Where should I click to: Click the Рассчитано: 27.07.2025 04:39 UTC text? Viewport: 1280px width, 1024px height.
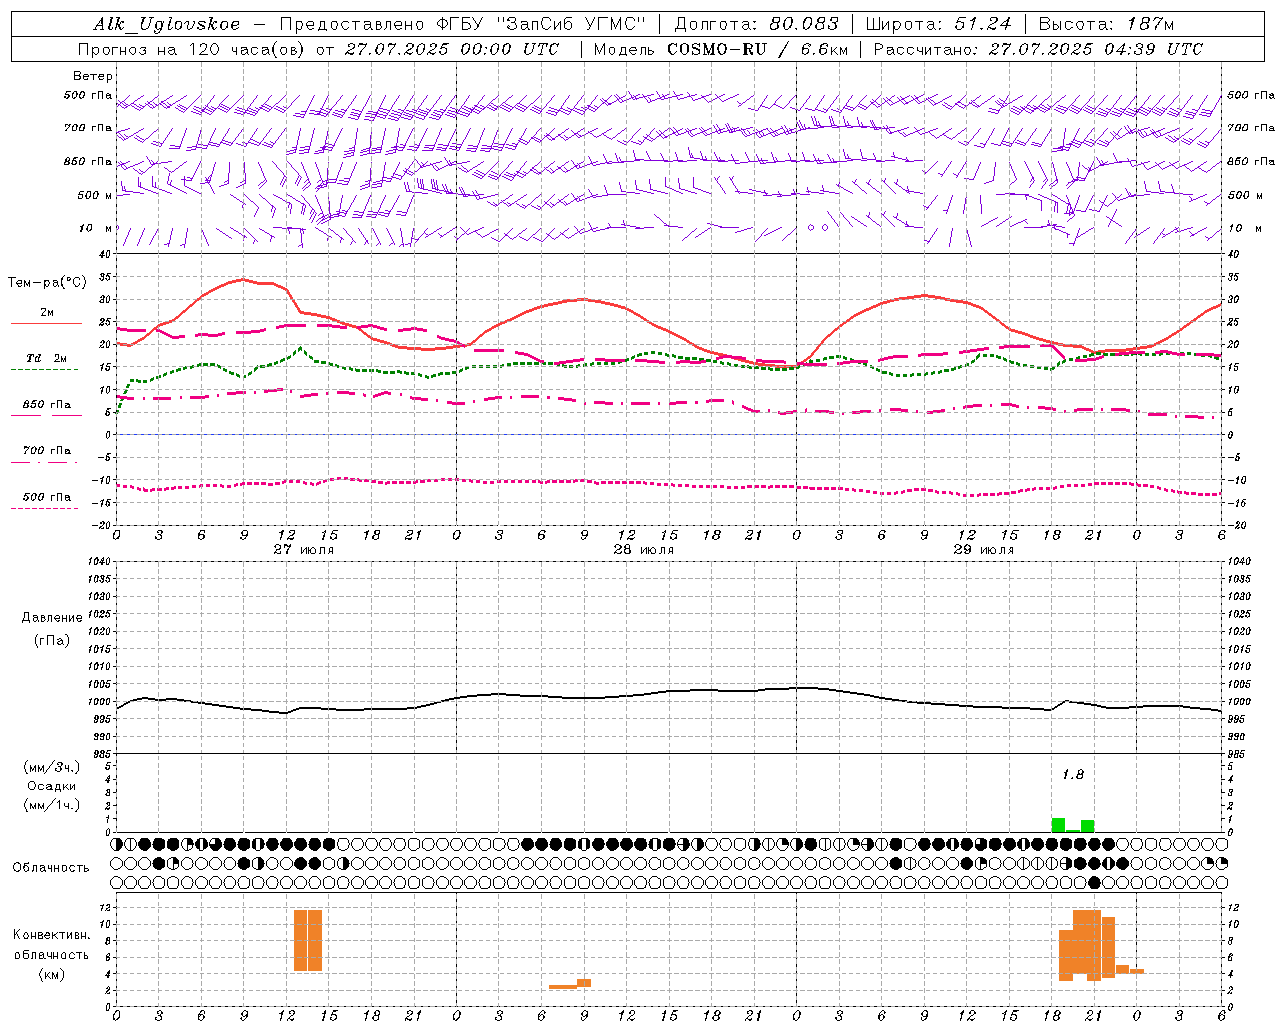click(x=1038, y=49)
